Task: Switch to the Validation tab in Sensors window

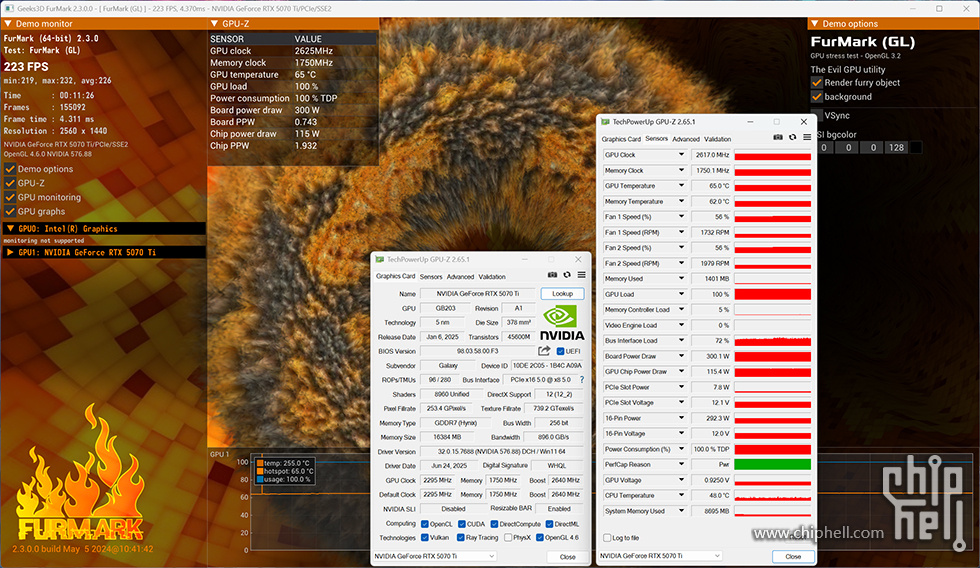Action: pyautogui.click(x=717, y=139)
